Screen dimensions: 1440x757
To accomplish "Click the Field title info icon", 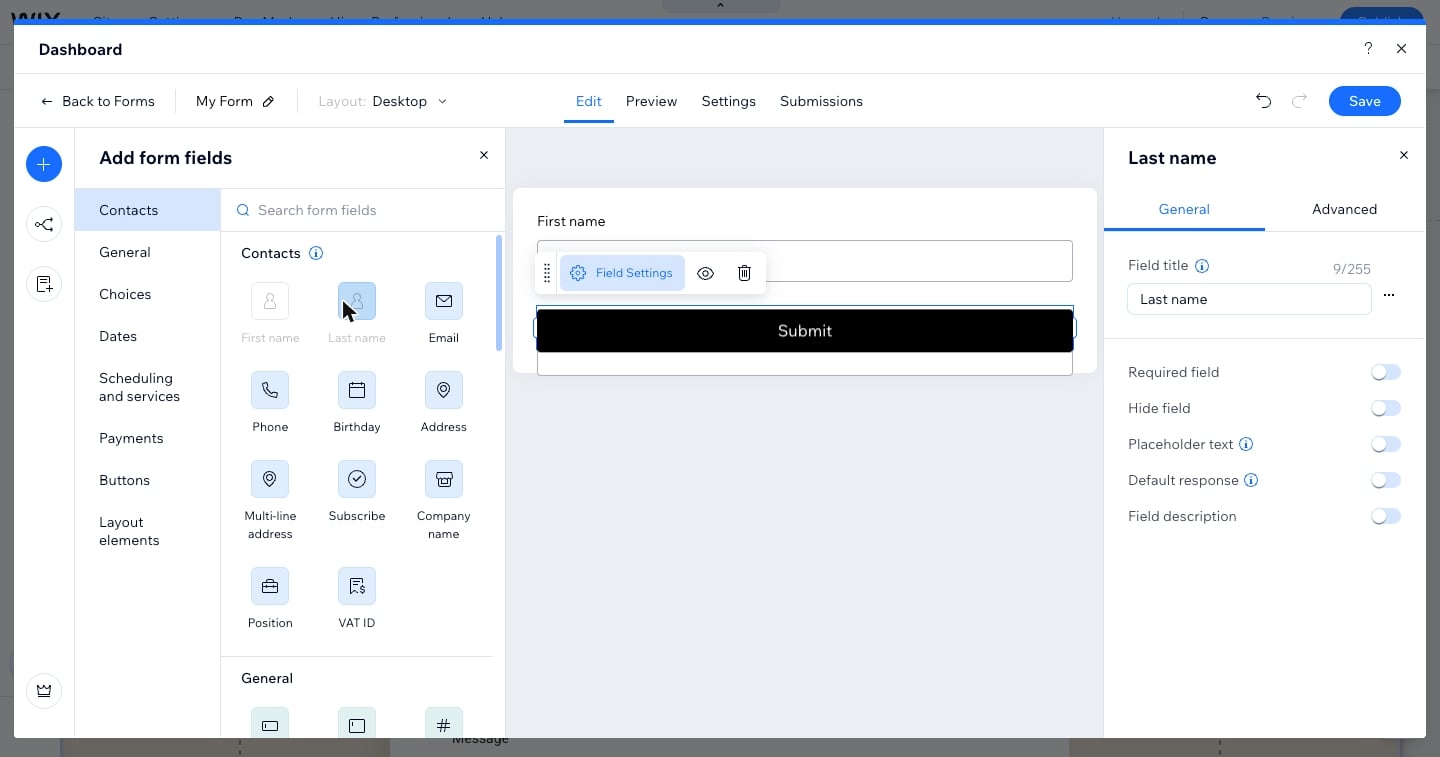I will [x=1202, y=266].
